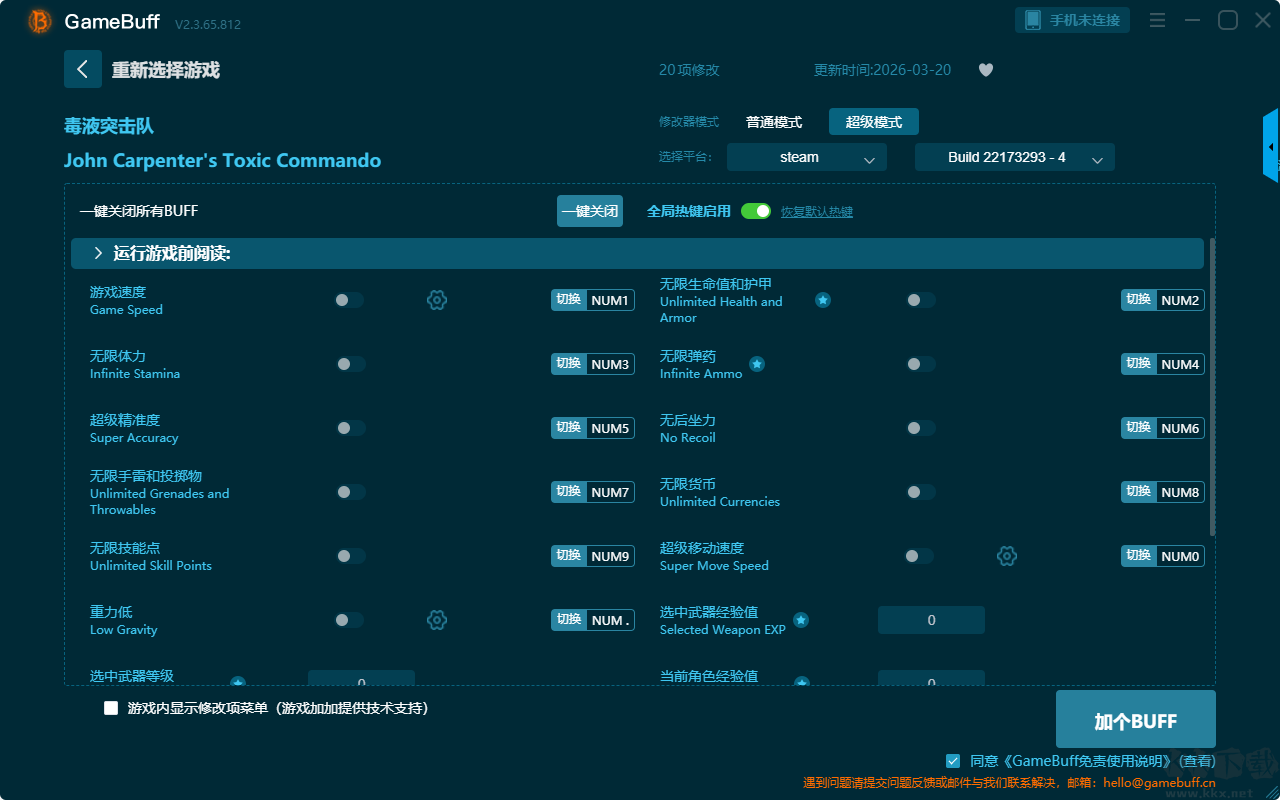Toggle No Recoil on
The height and width of the screenshot is (800, 1280).
tap(919, 428)
